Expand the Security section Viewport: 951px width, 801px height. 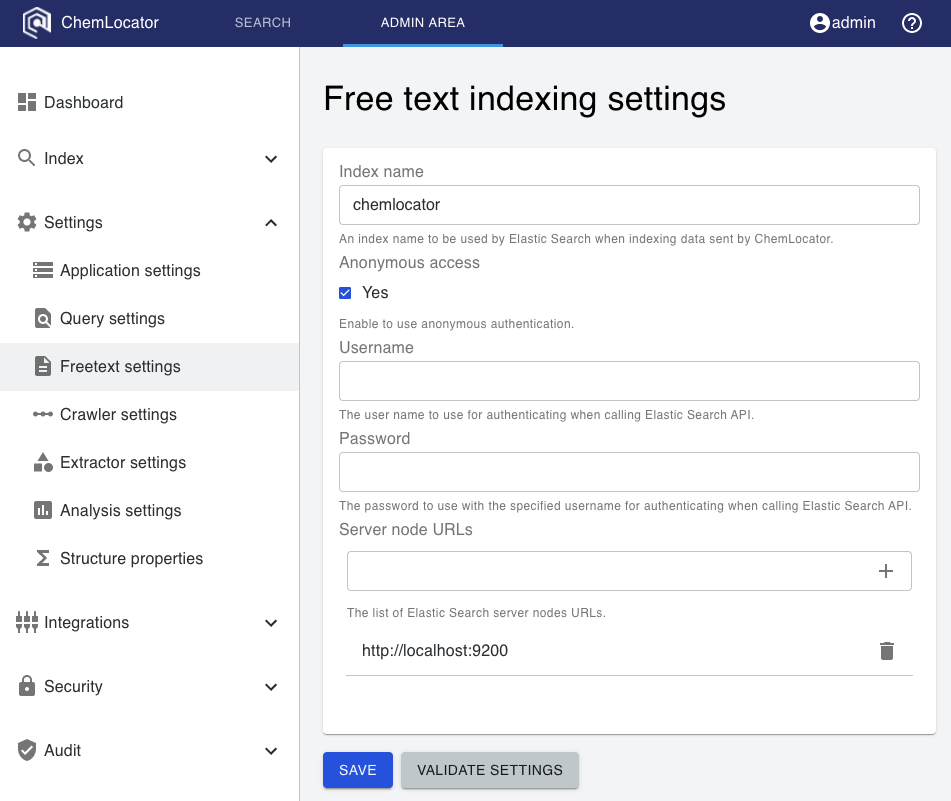pos(270,687)
